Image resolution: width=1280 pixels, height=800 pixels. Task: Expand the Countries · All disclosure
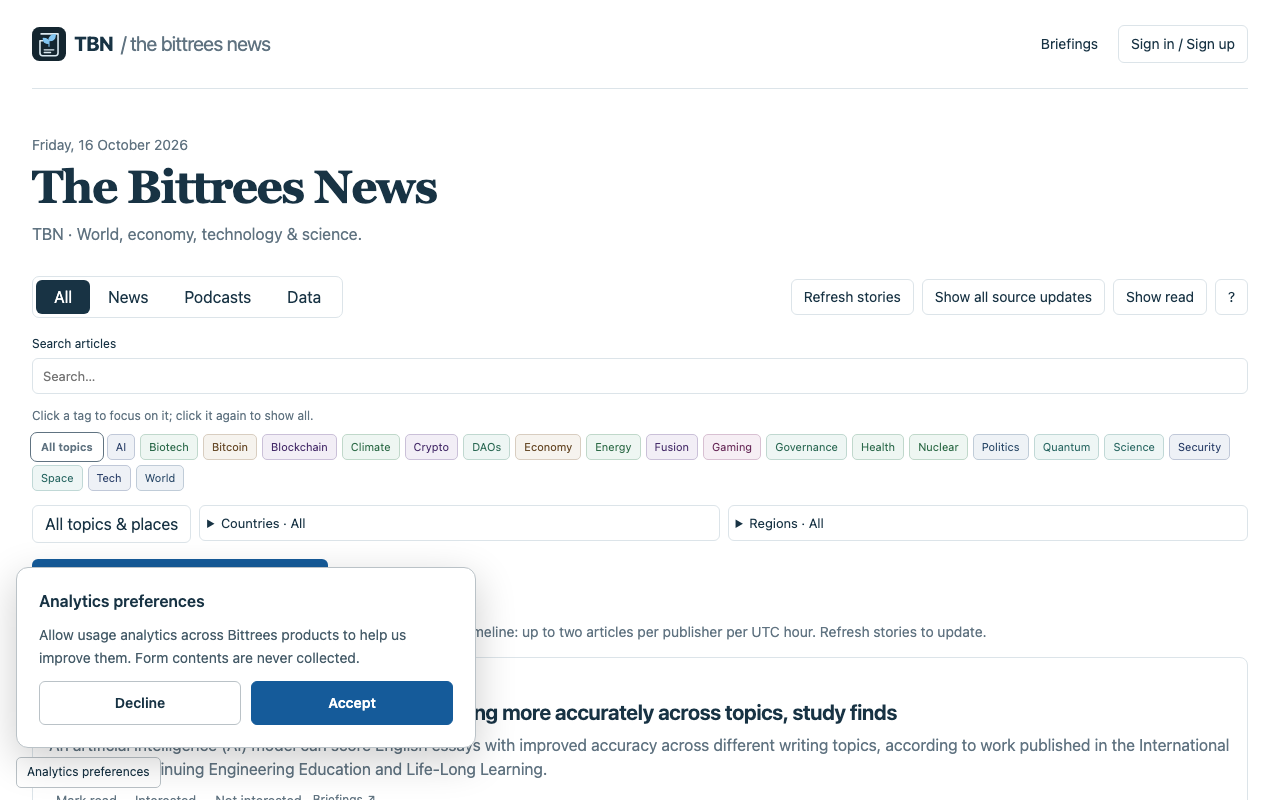pos(459,523)
